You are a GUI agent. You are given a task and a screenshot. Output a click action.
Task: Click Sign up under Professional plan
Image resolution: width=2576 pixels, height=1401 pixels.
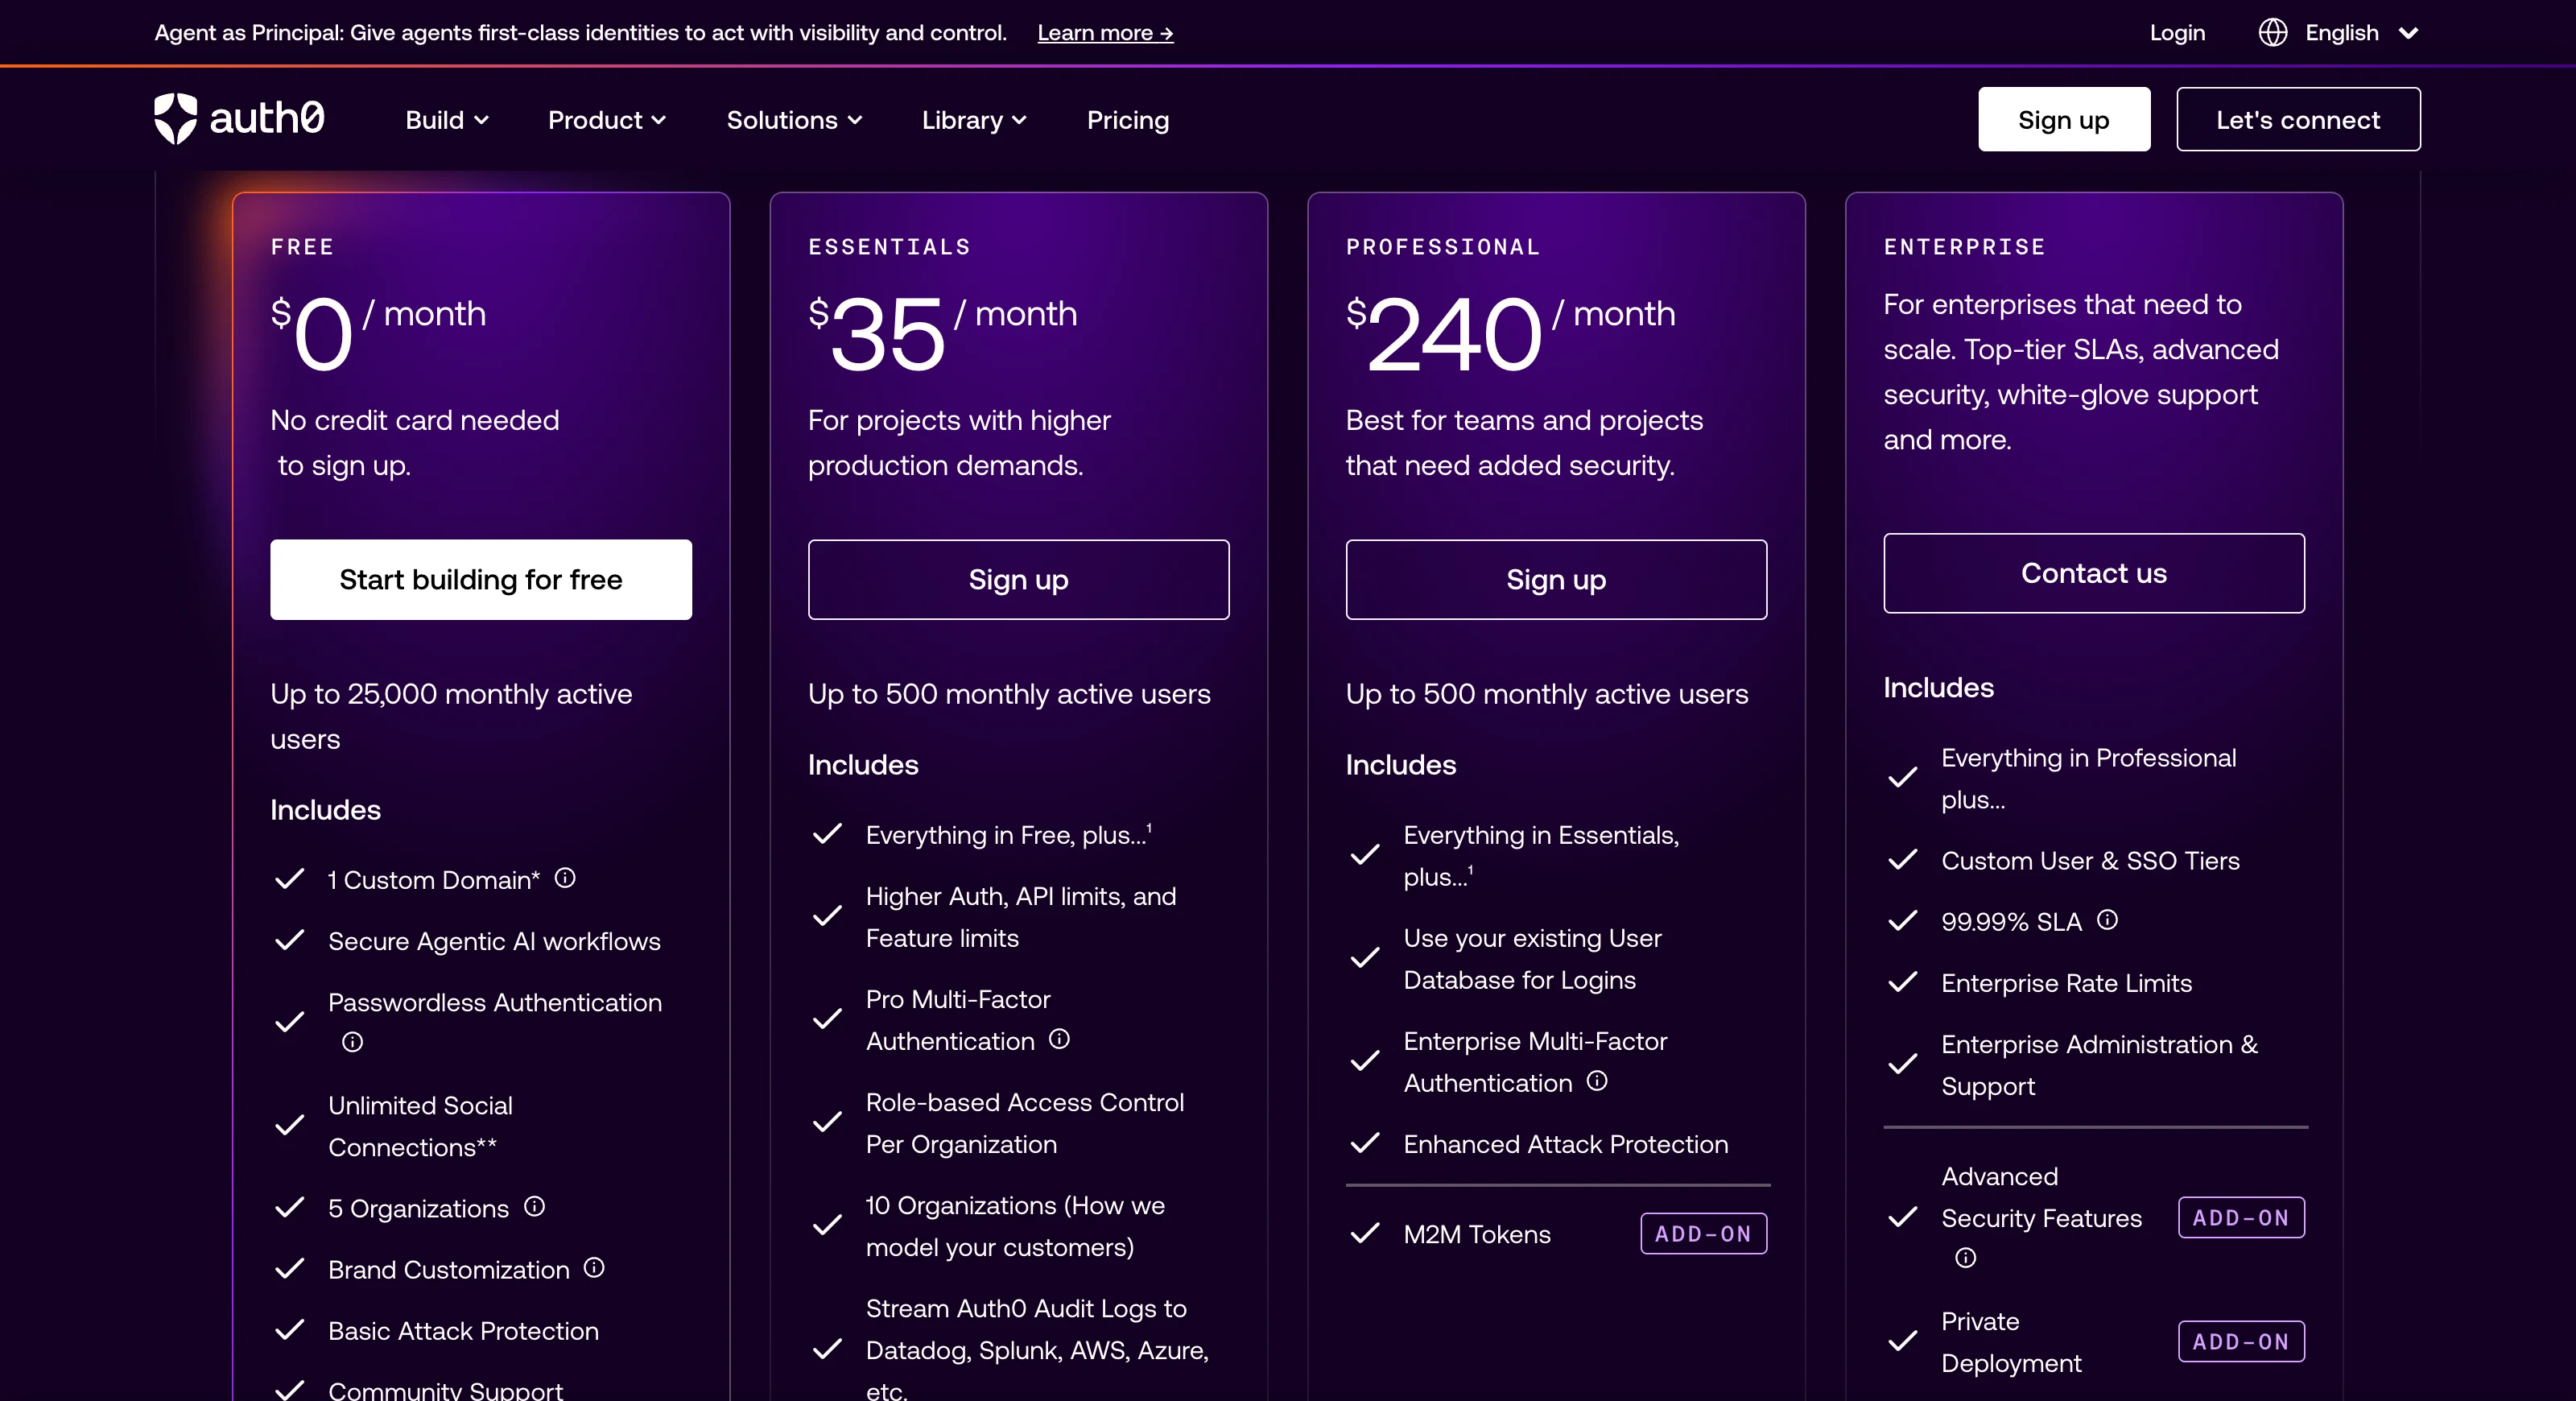coord(1556,580)
